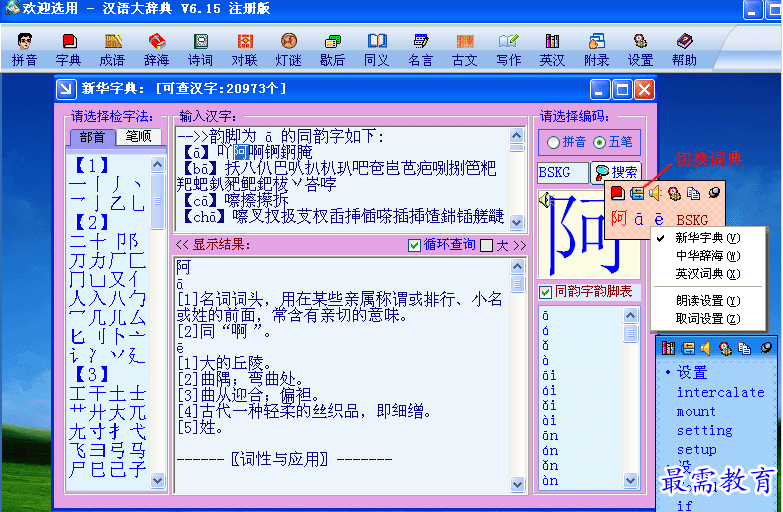Click clock settings icon in pink popup
The width and height of the screenshot is (783, 512).
click(x=674, y=193)
